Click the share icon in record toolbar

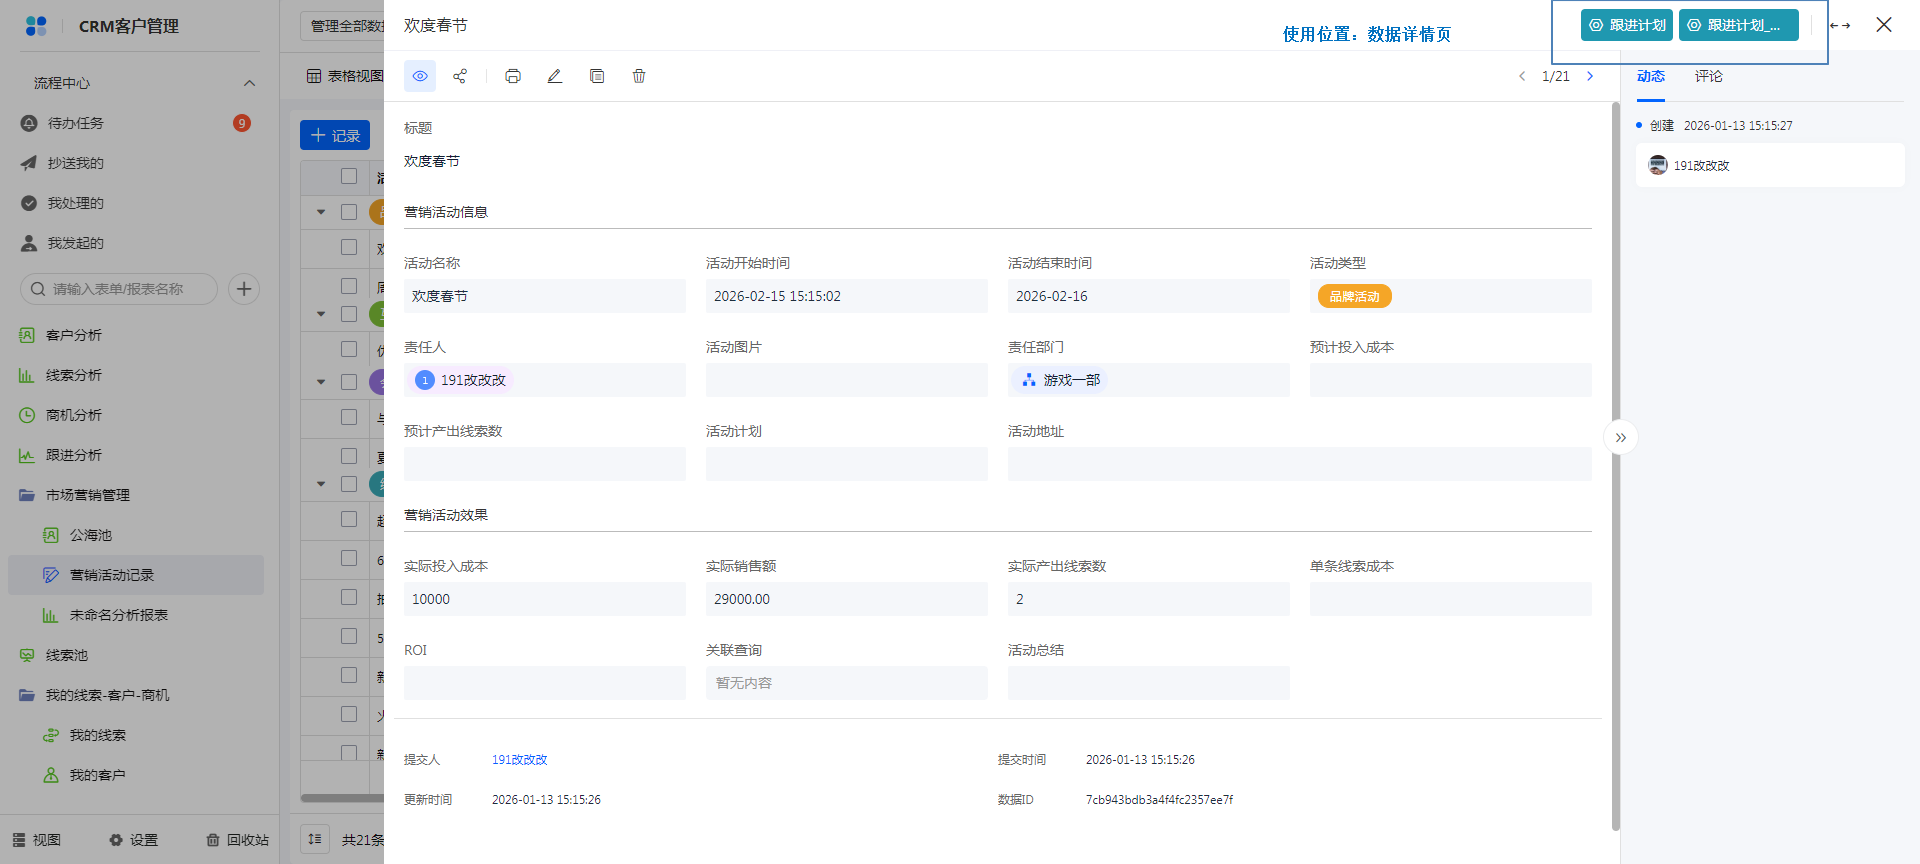[460, 76]
